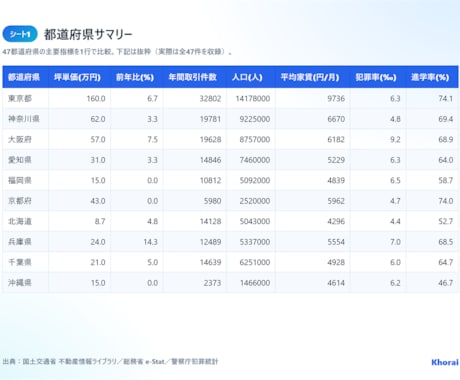Select the 都道府県サマリー title text

[88, 34]
